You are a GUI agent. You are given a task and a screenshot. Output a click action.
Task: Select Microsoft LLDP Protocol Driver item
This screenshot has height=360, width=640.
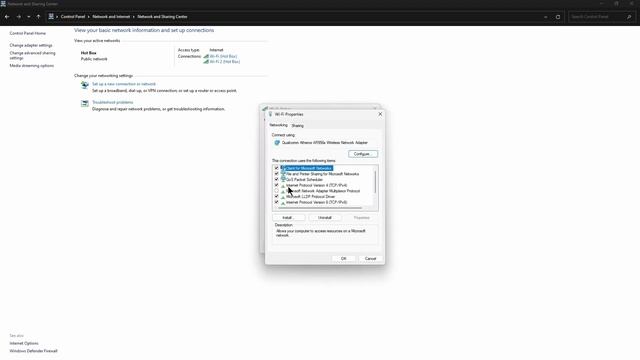click(x=310, y=197)
